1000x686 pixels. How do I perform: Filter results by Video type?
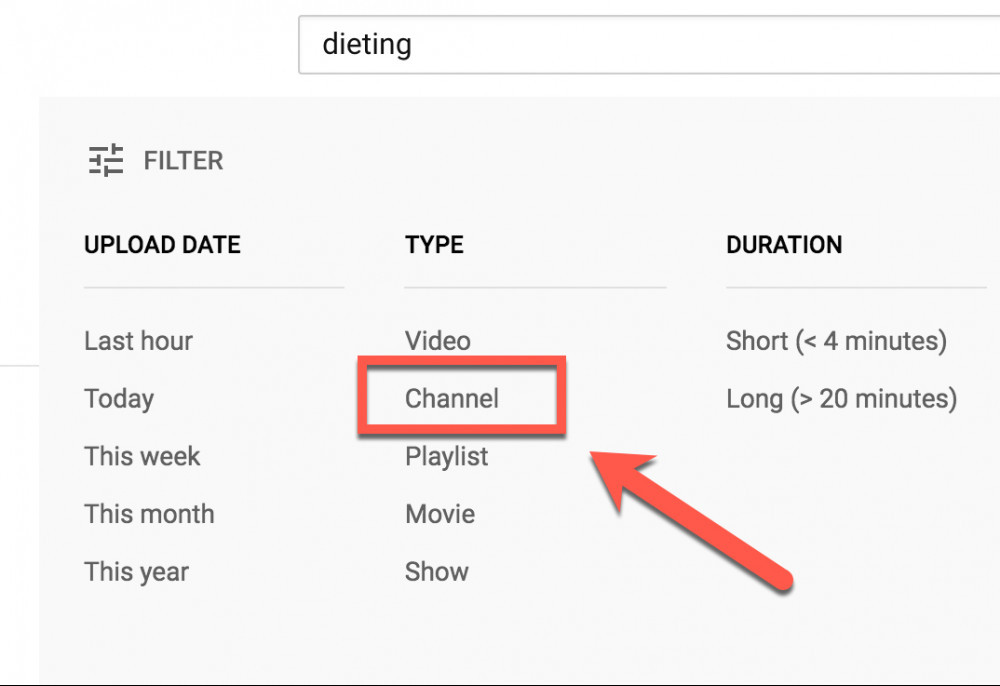[437, 340]
